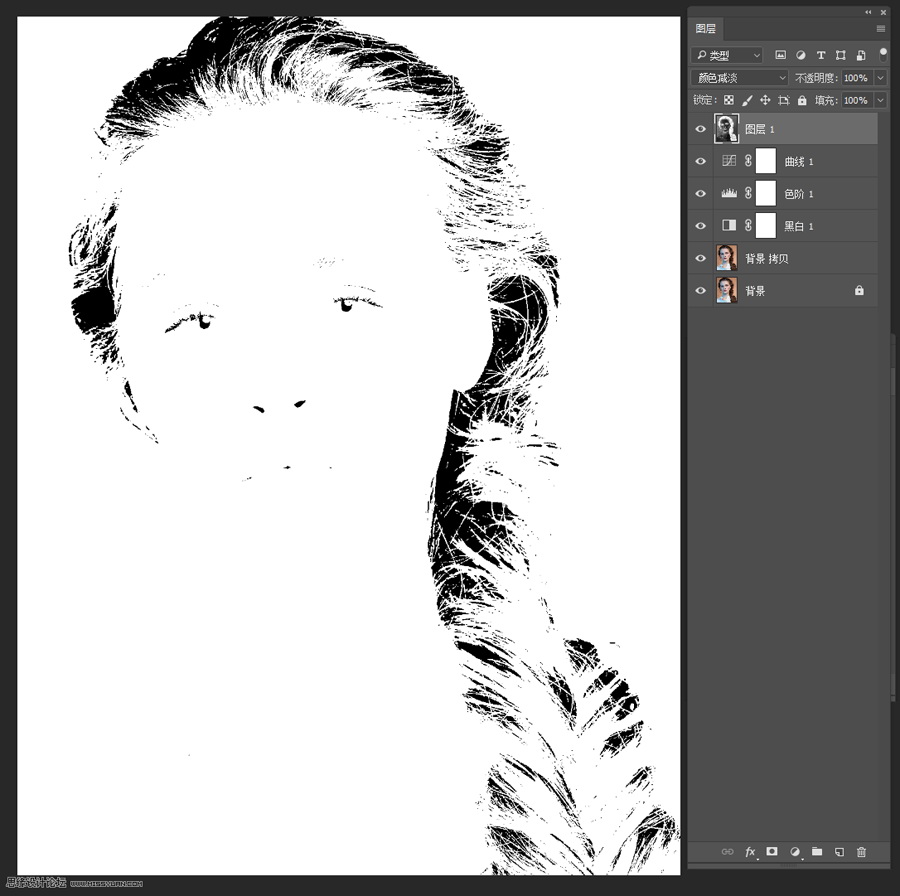Select the 背景 layer name

[x=755, y=291]
